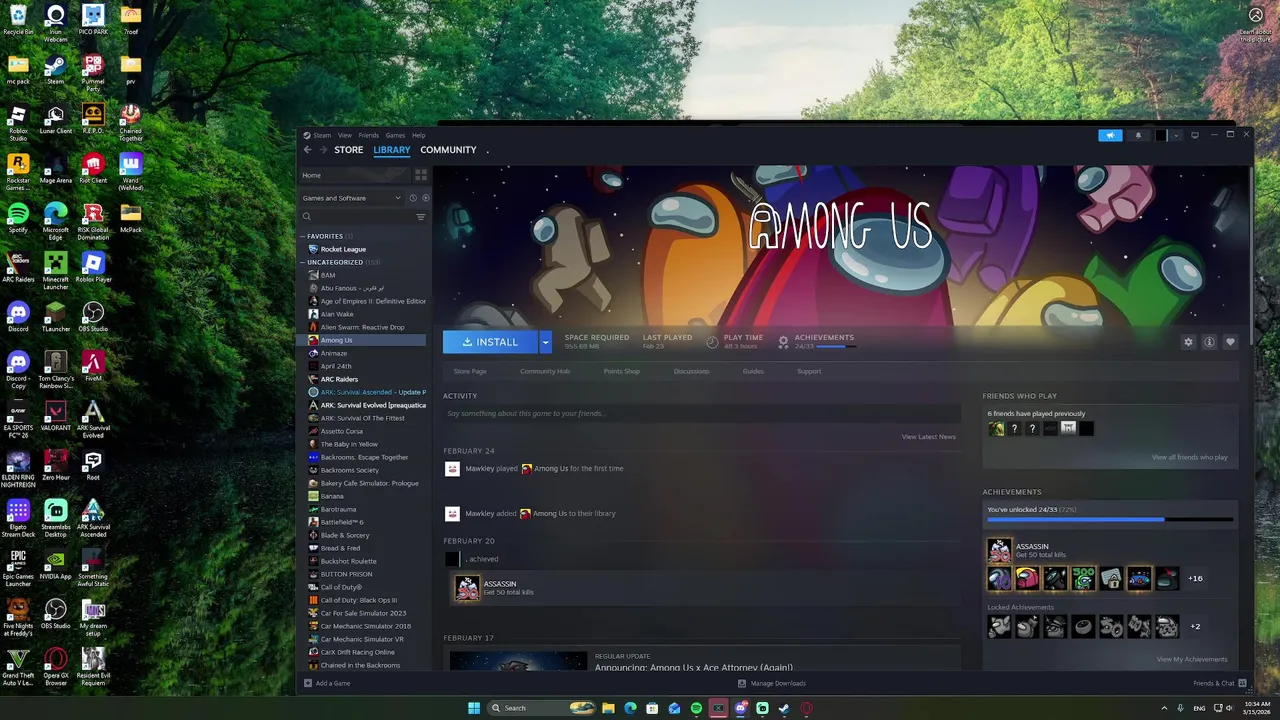Click View Latest News

pos(929,437)
